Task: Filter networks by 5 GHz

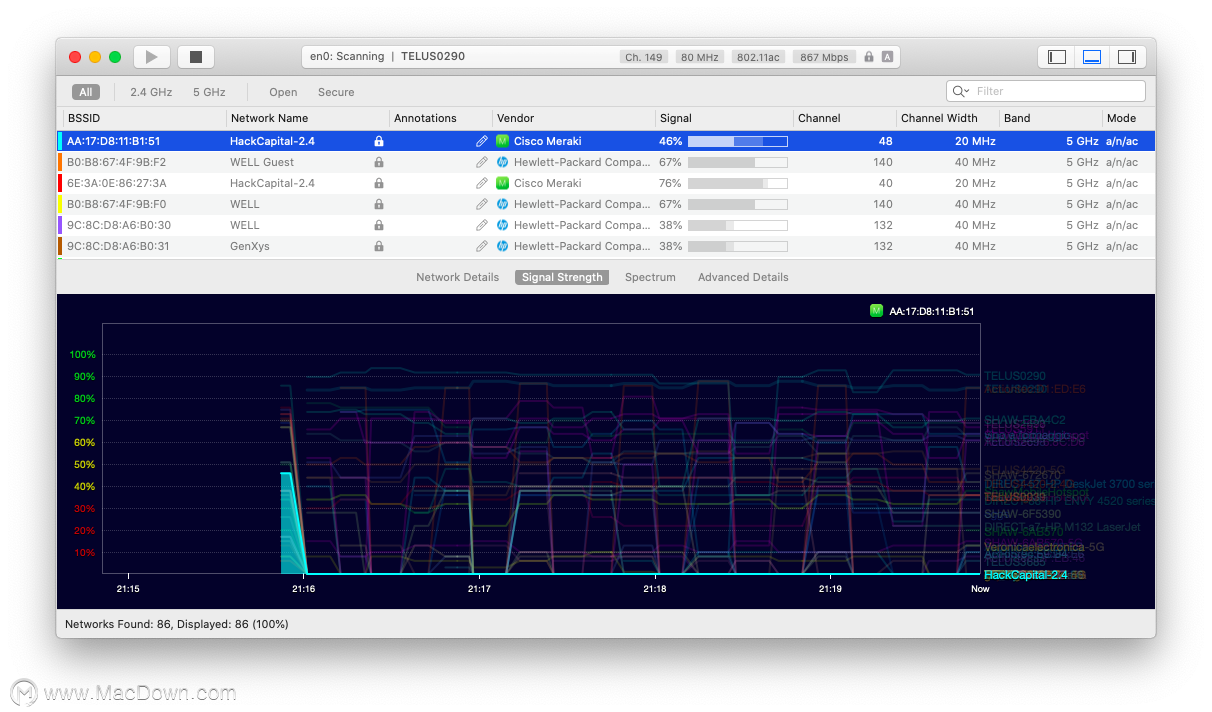Action: [209, 92]
